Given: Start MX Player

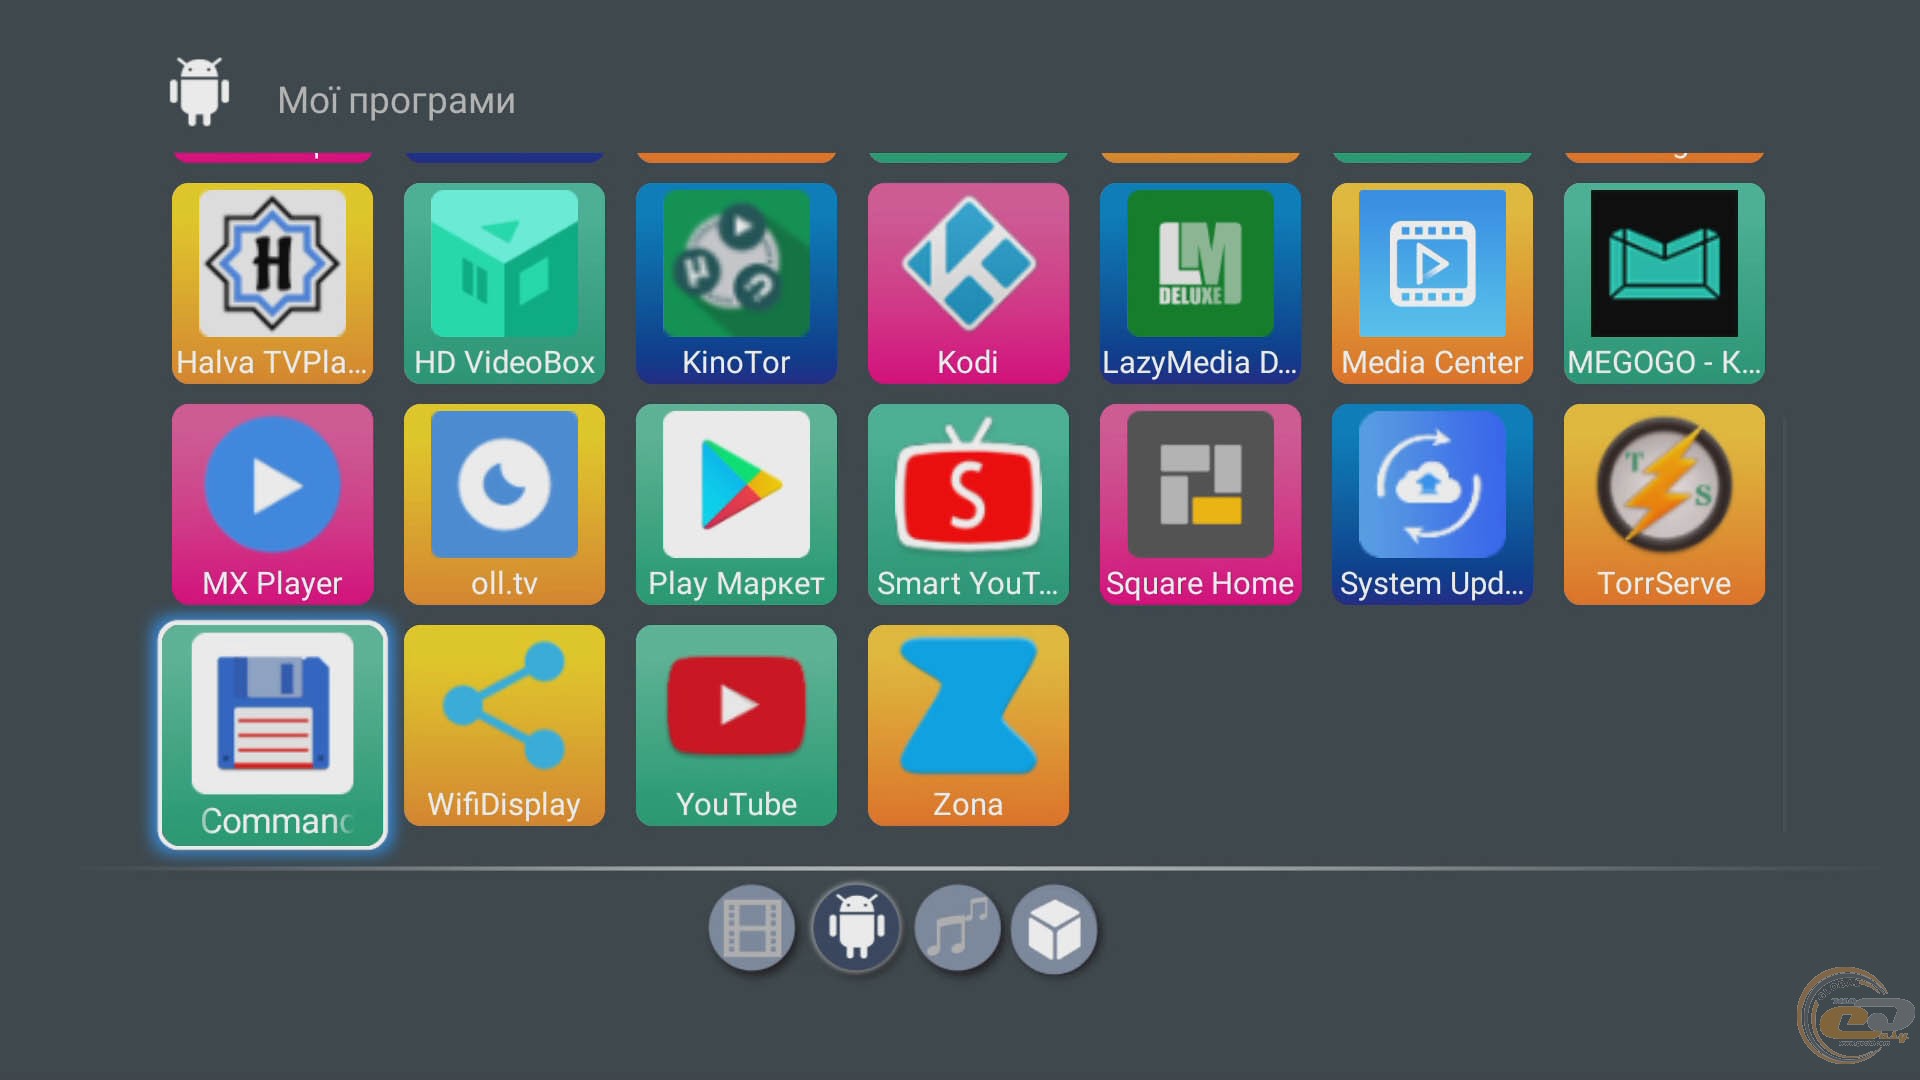Looking at the screenshot, I should (272, 504).
